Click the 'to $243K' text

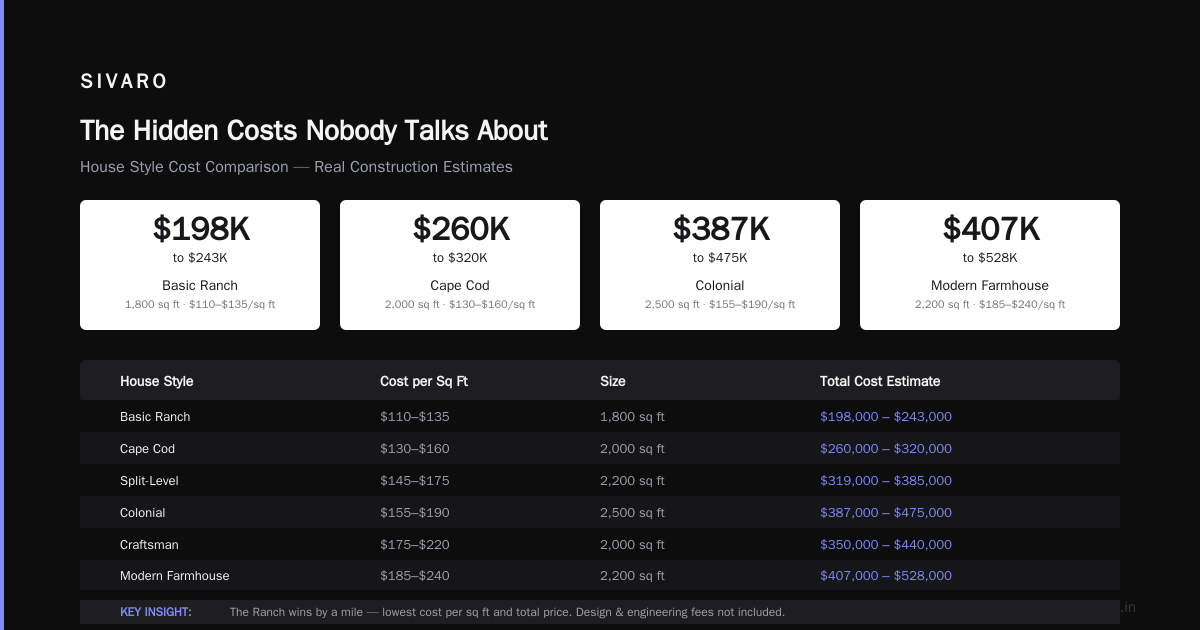pos(200,258)
